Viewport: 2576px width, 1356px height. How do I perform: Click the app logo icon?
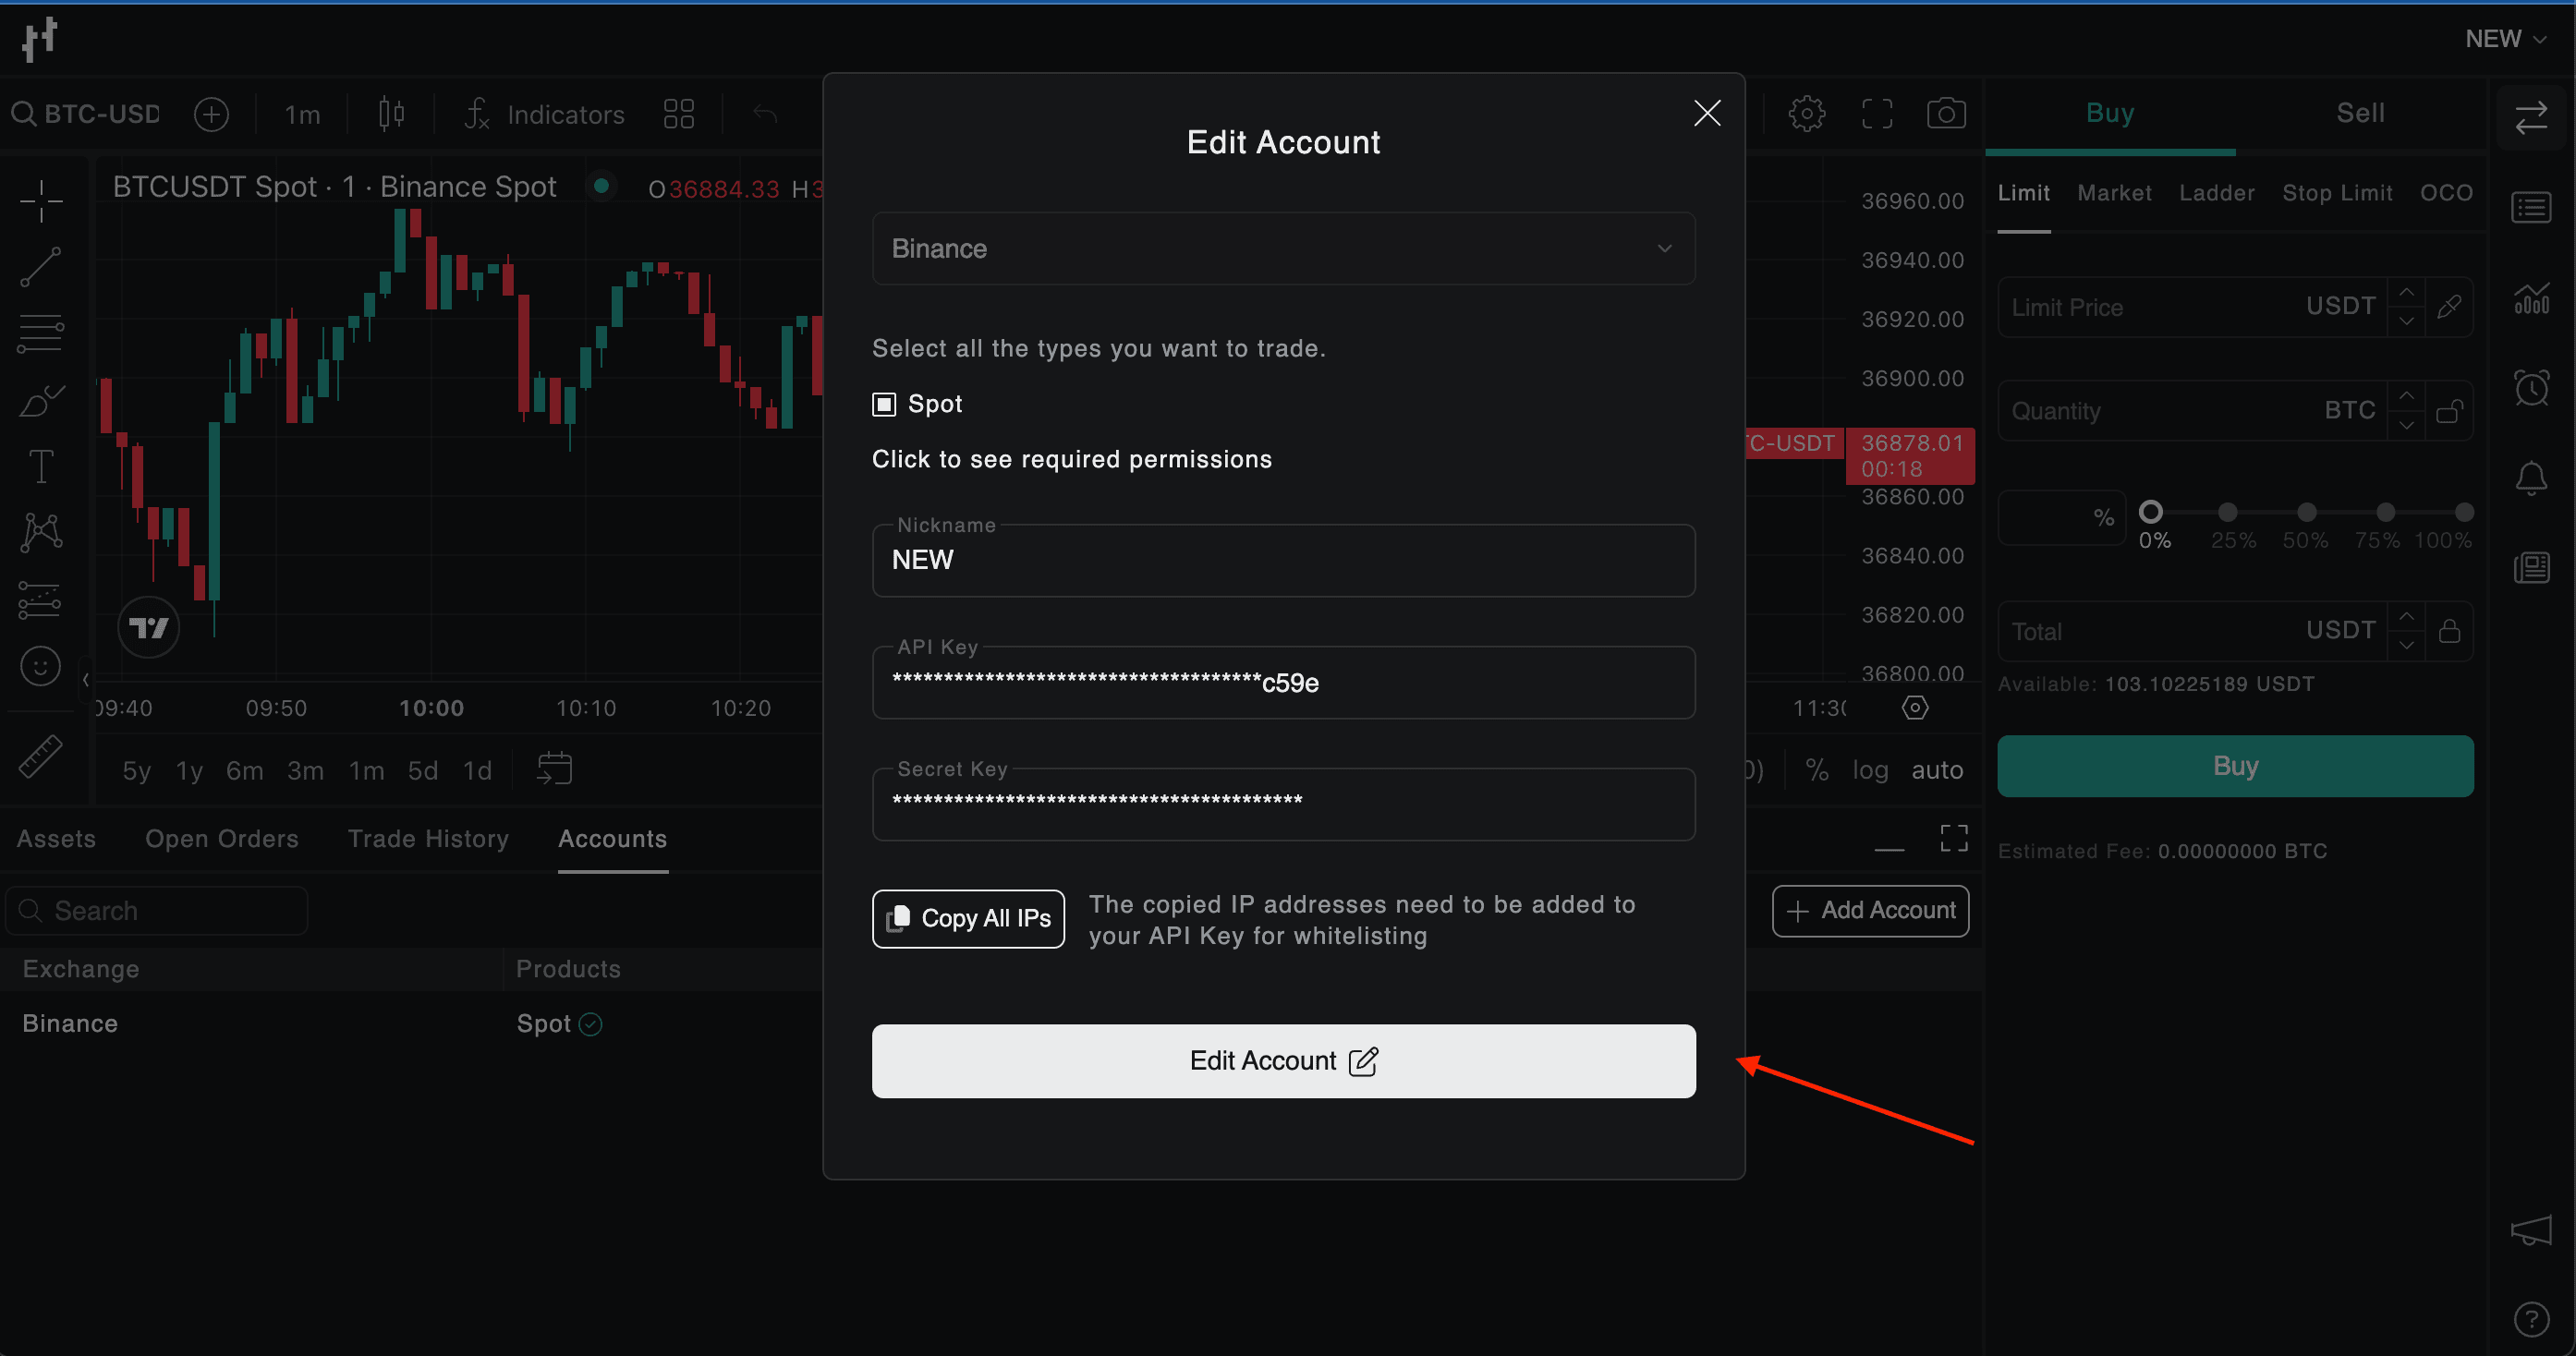[x=40, y=40]
